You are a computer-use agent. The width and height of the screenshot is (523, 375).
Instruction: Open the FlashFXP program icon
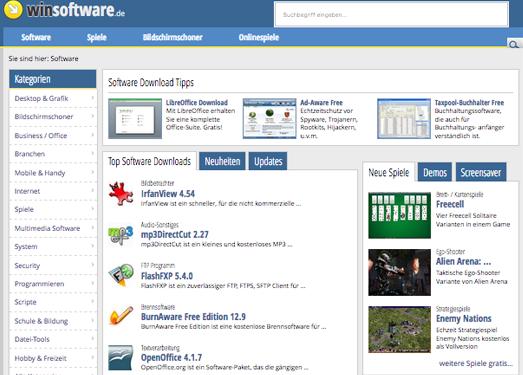point(121,276)
